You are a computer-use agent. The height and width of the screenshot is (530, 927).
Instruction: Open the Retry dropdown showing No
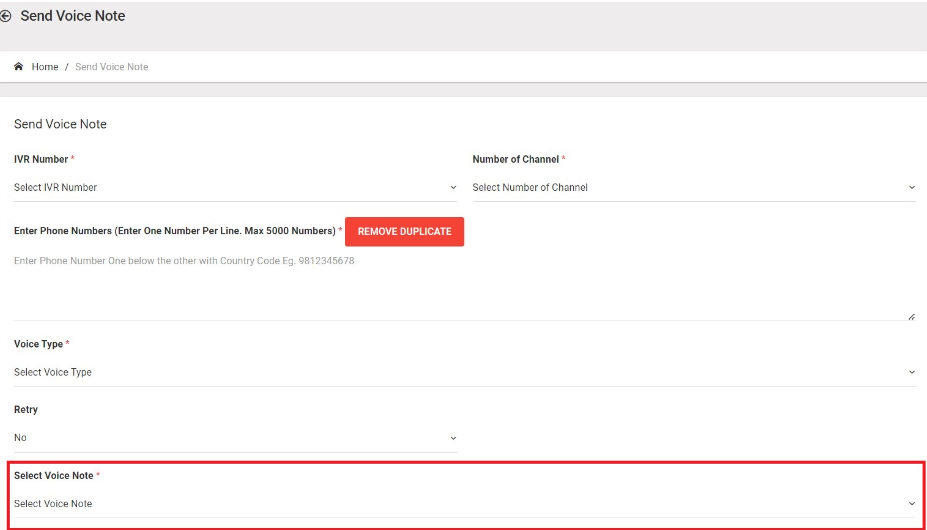coord(235,438)
